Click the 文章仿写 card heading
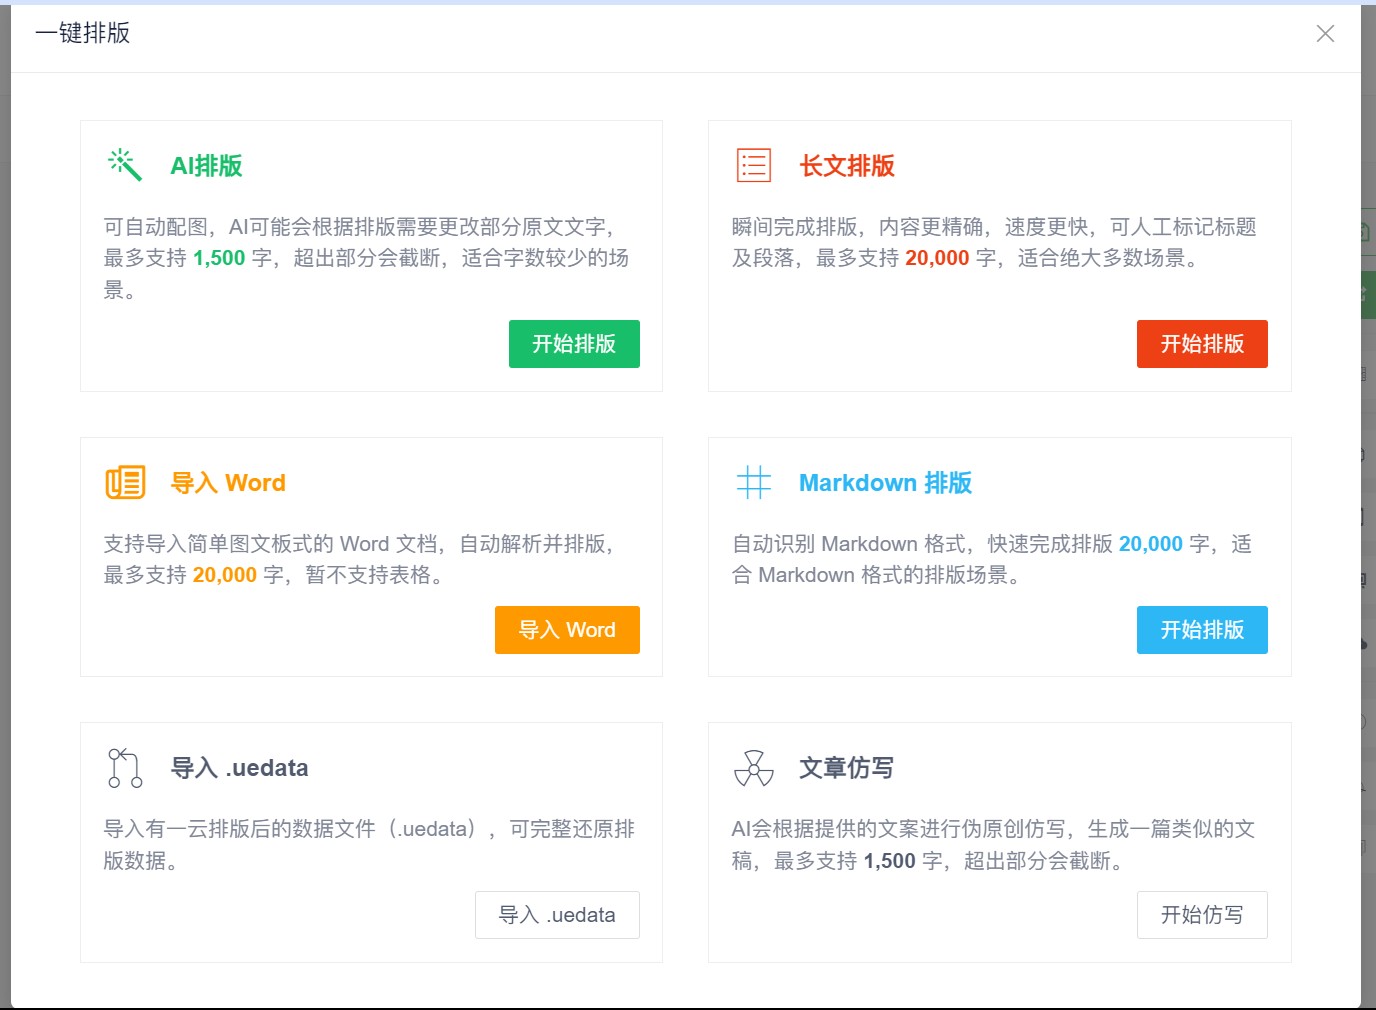Viewport: 1376px width, 1010px height. click(x=846, y=768)
